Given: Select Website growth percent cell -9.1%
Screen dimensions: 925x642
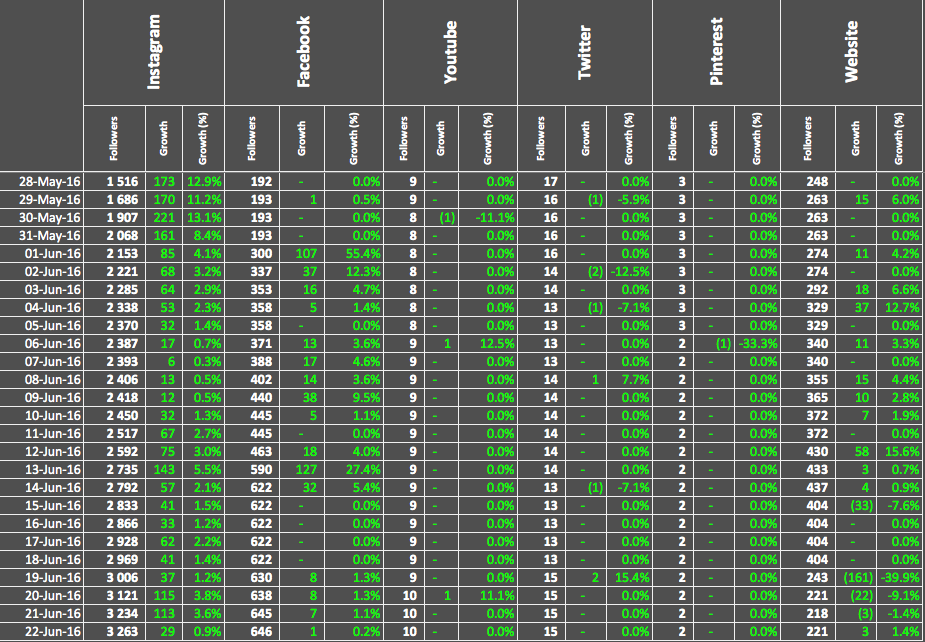Looking at the screenshot, I should (900, 596).
